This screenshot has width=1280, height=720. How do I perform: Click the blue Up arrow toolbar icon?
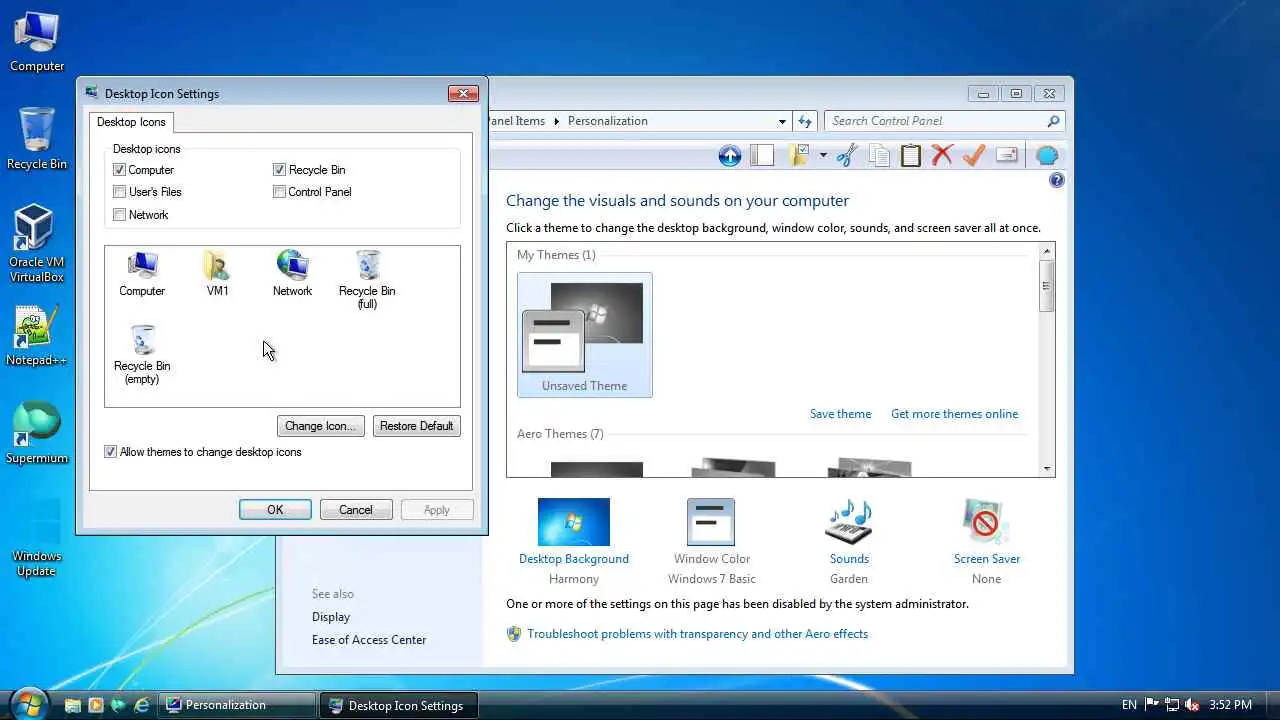[730, 155]
